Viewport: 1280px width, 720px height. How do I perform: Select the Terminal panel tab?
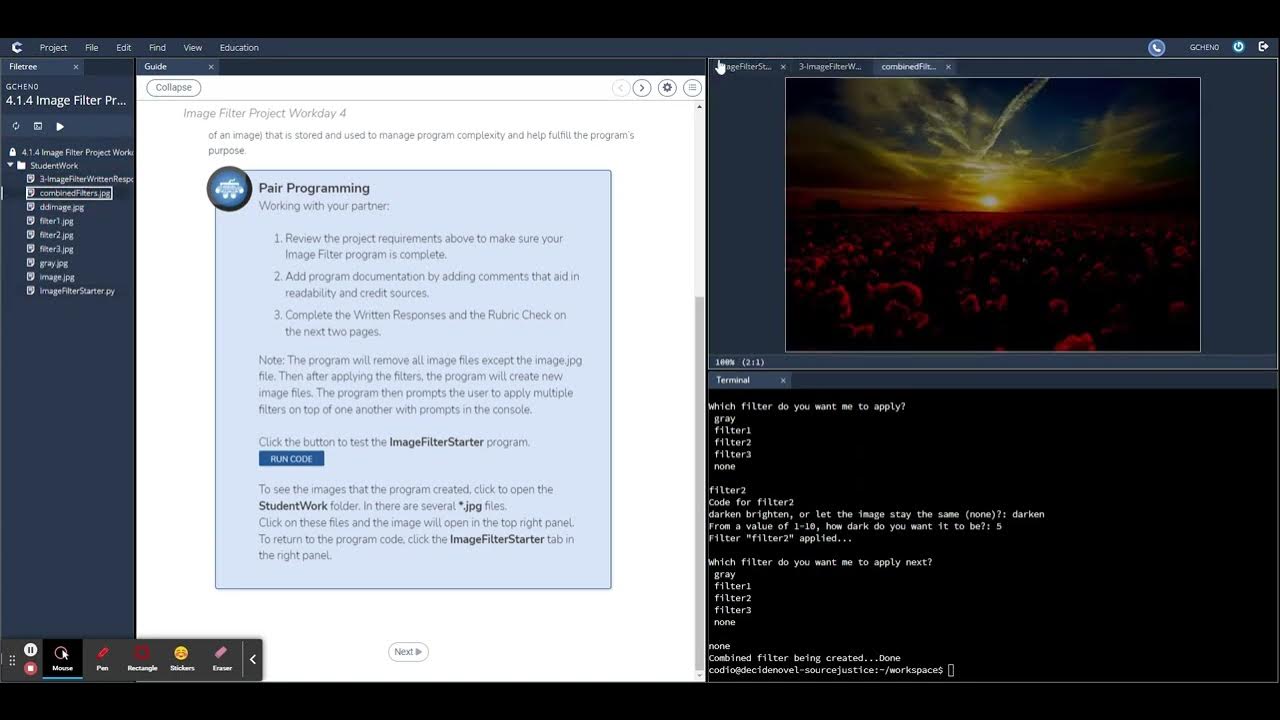pyautogui.click(x=732, y=380)
